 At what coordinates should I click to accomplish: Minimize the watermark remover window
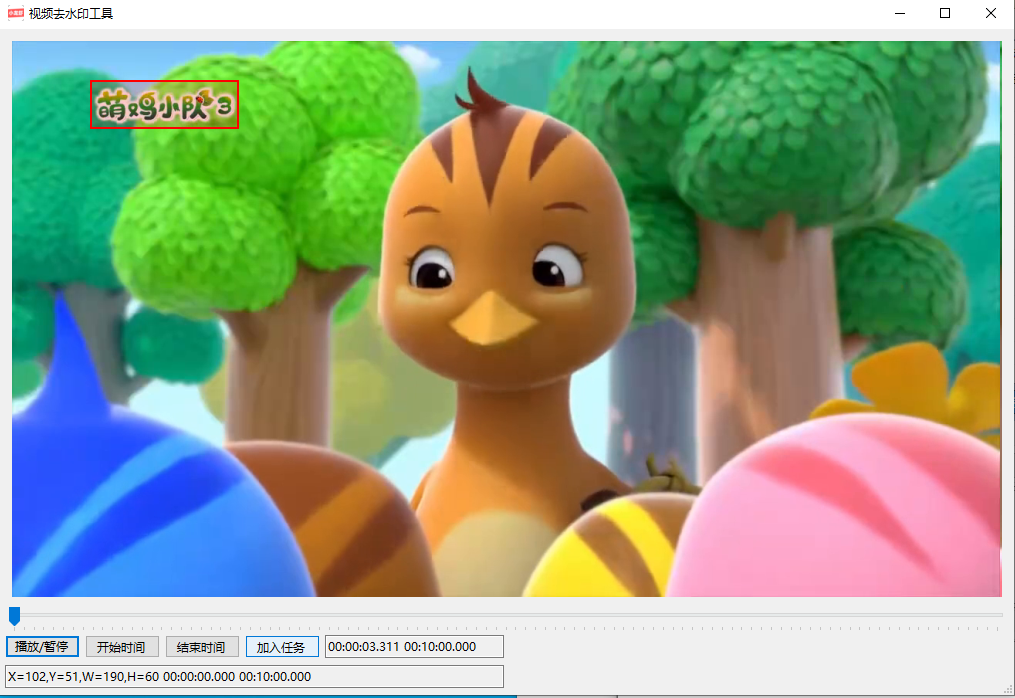tap(899, 13)
